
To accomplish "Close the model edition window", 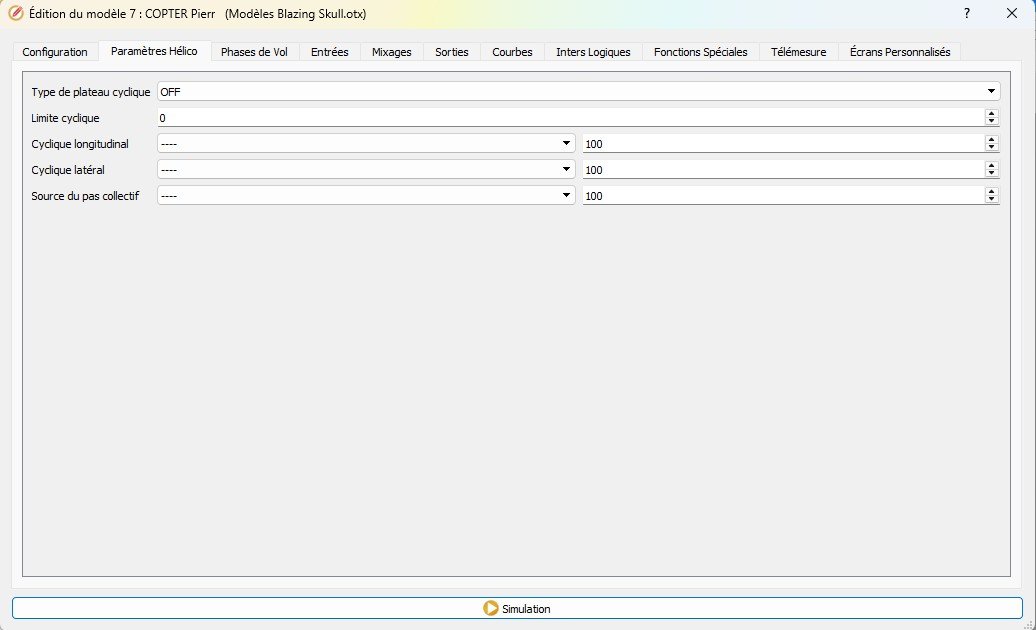I will (x=1012, y=14).
